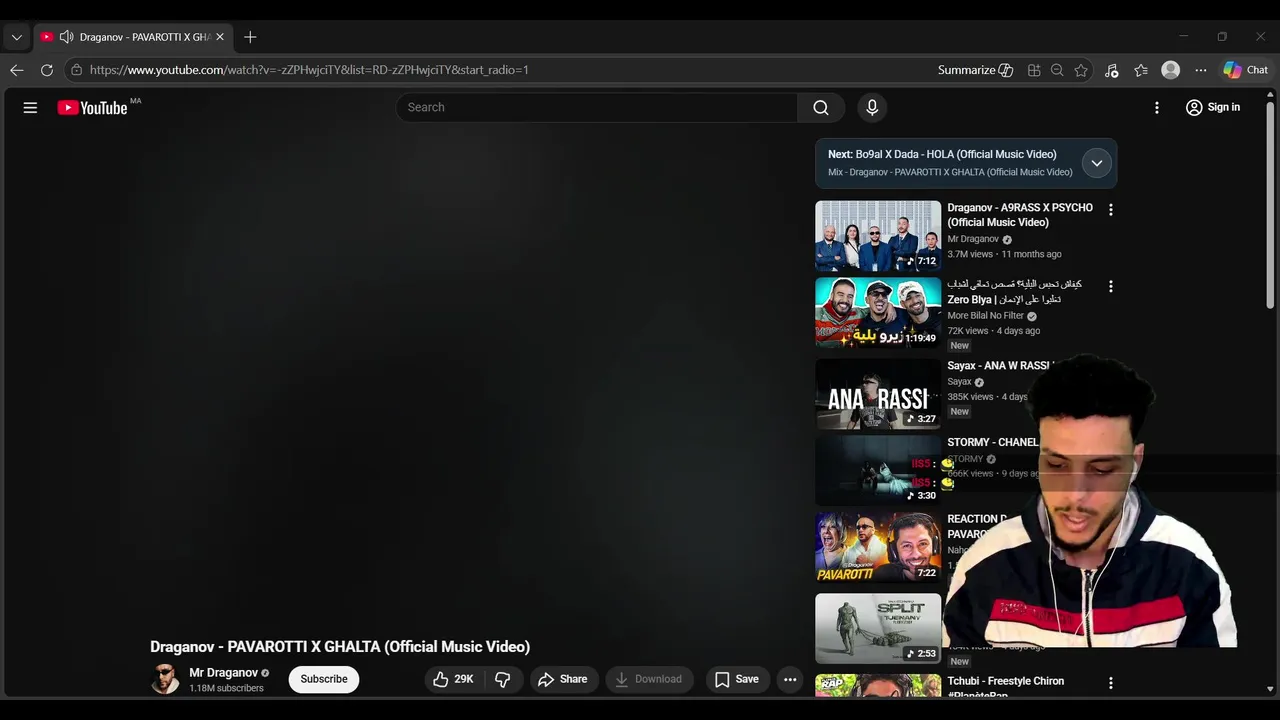
Task: Switch to the Draganov PAVAROTTI tab
Action: [134, 37]
